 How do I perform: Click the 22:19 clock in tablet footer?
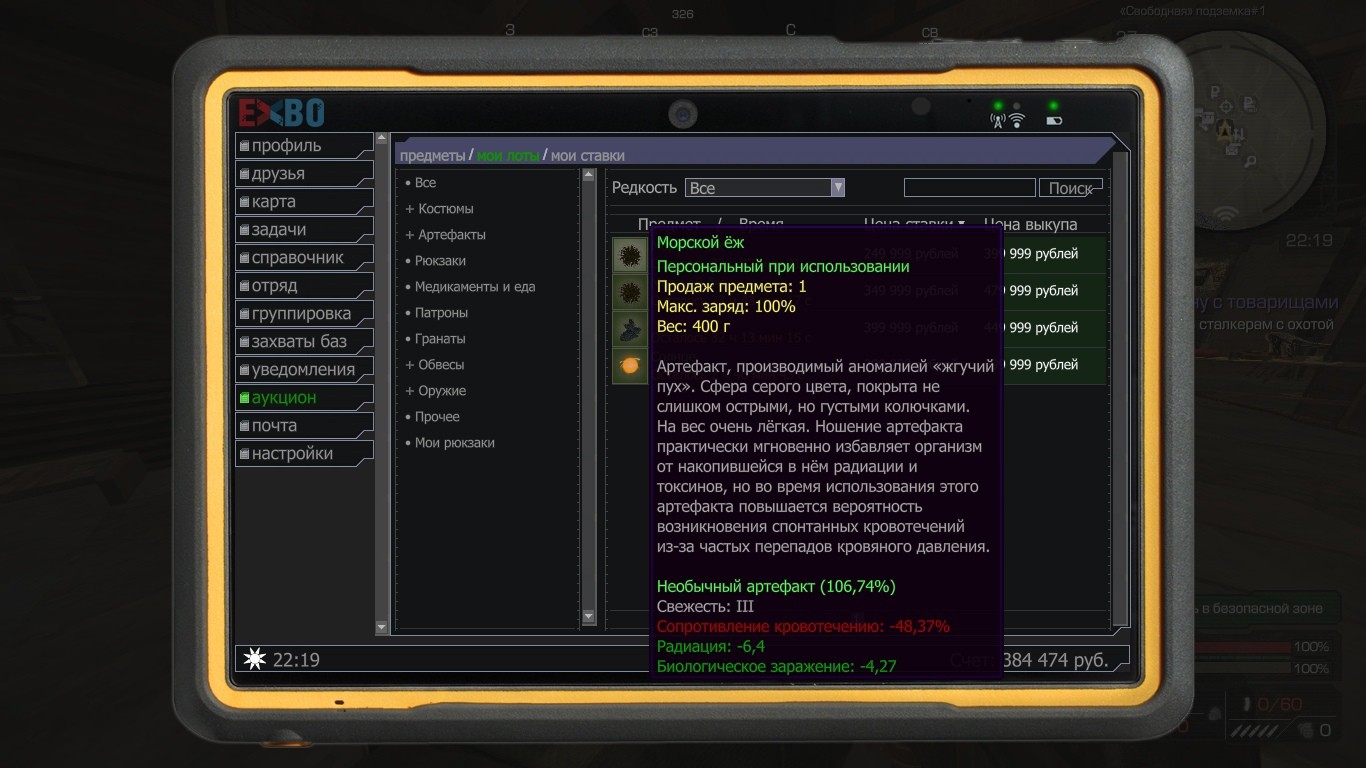[x=296, y=660]
